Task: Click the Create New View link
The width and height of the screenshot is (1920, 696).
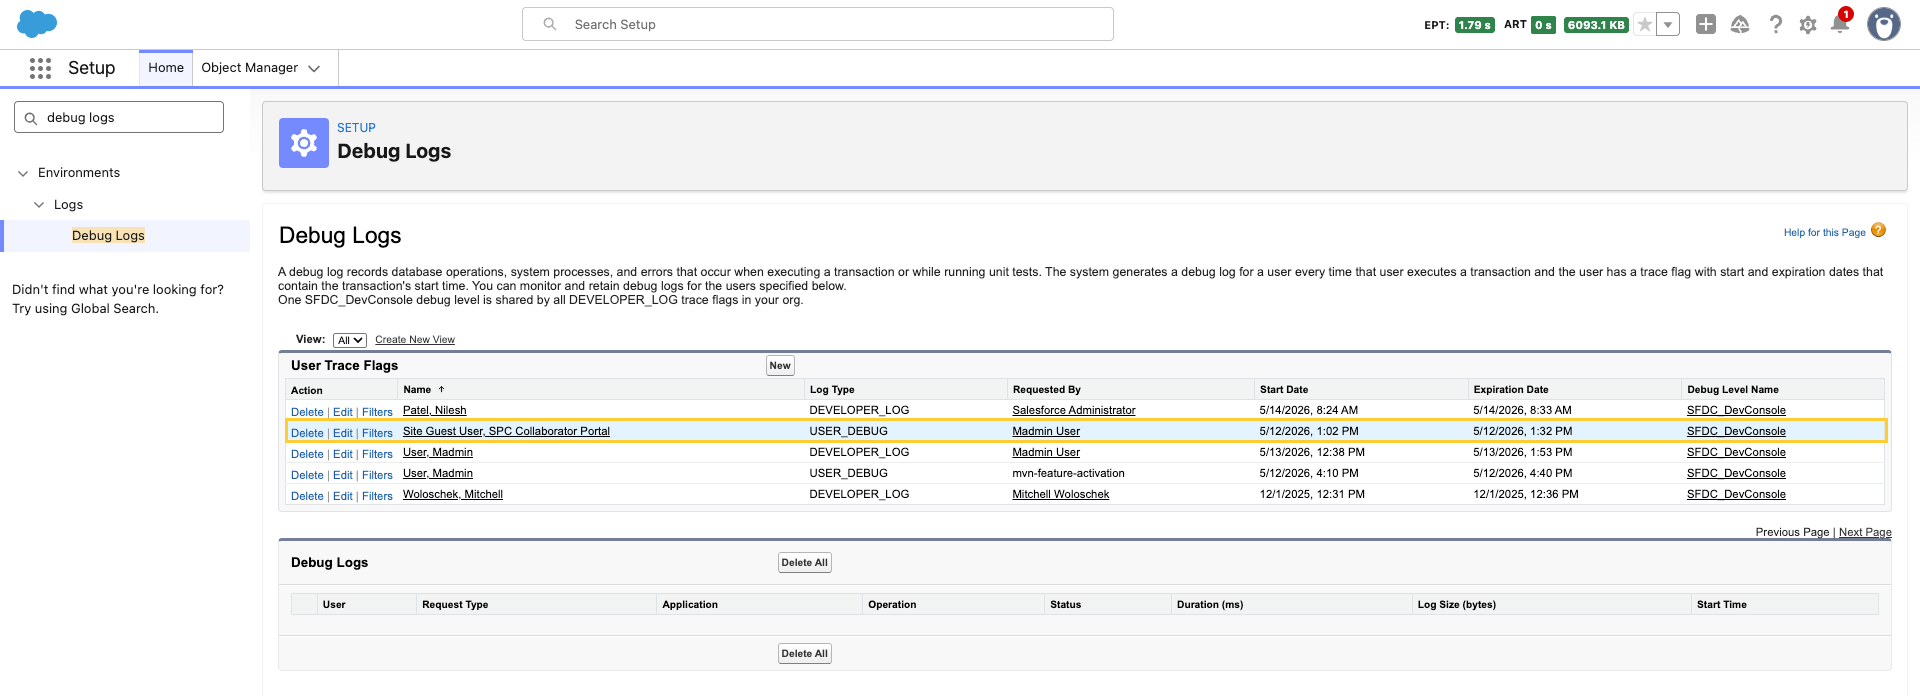Action: [x=415, y=340]
